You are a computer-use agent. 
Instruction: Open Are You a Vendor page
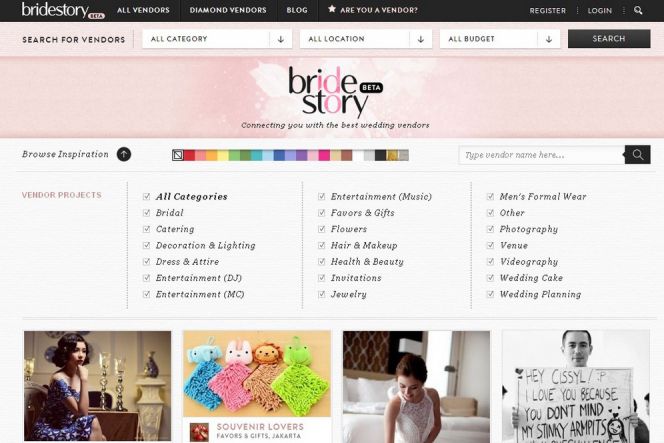(x=379, y=10)
